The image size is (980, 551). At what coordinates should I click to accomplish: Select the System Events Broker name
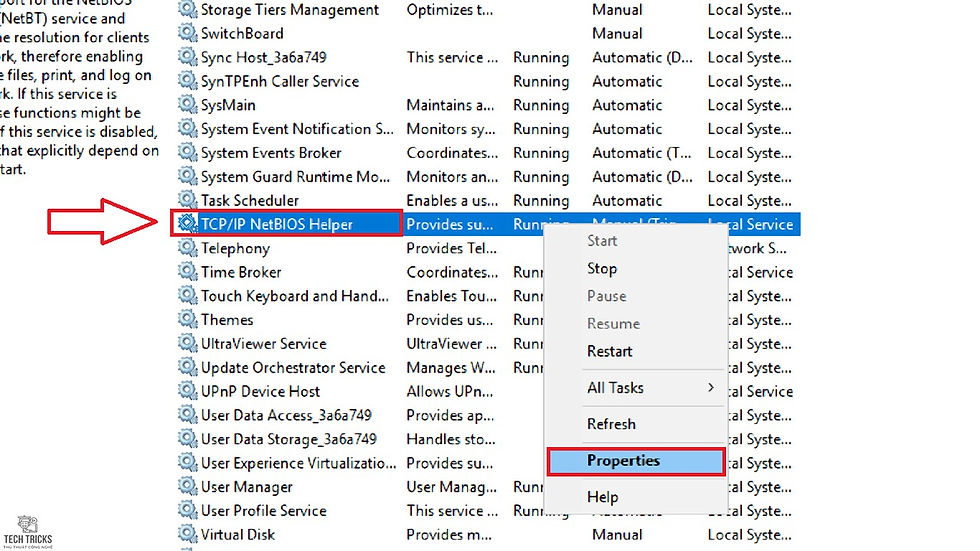[271, 152]
